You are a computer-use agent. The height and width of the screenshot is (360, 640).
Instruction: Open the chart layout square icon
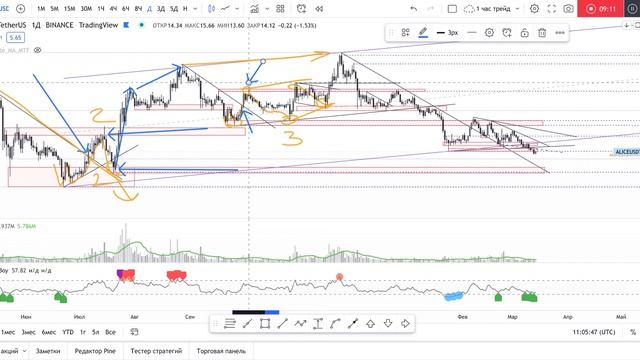pos(452,9)
